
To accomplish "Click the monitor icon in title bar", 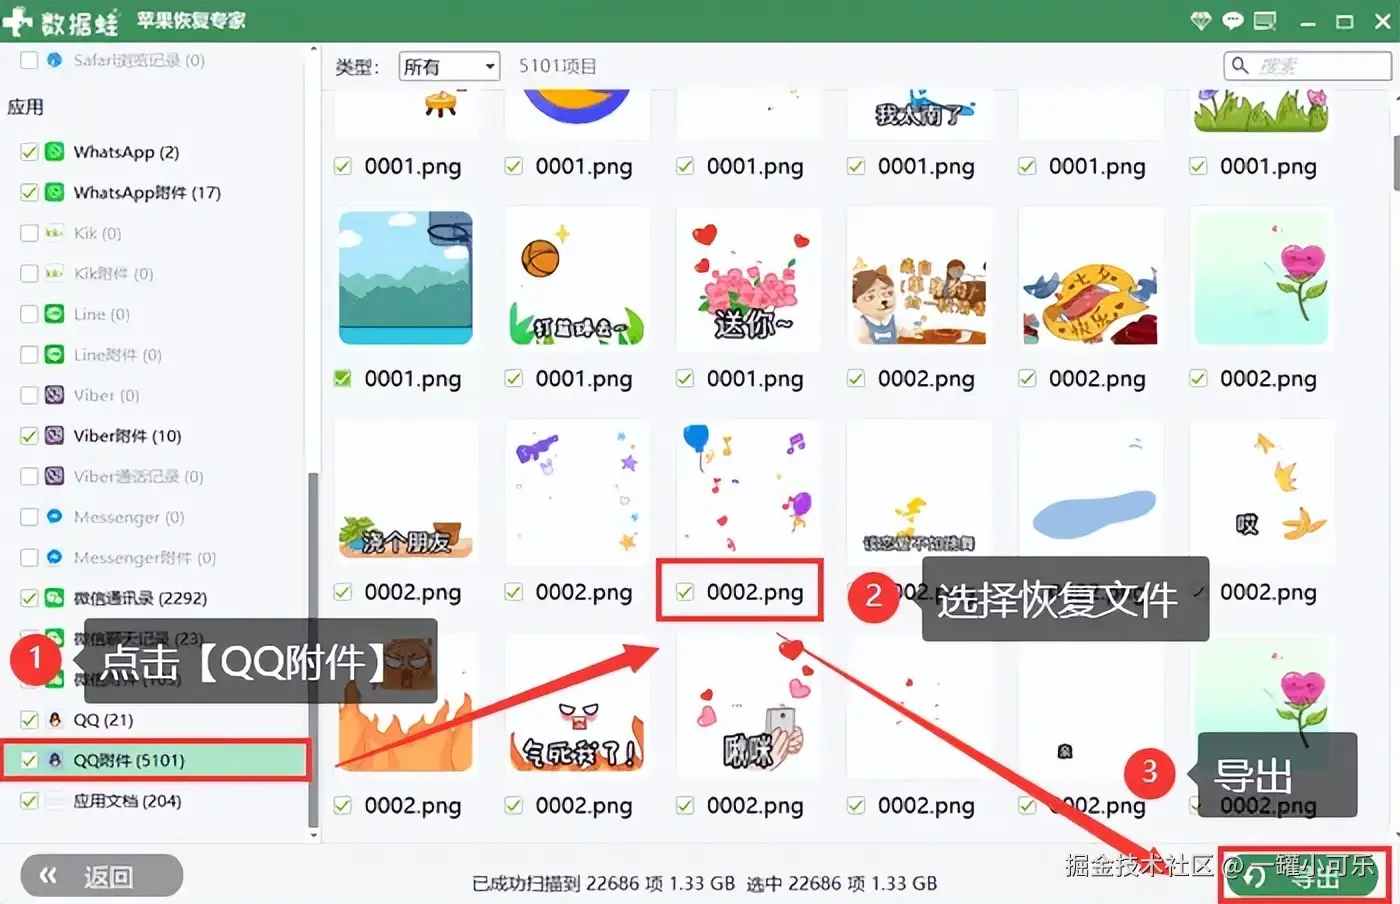I will pyautogui.click(x=1265, y=21).
